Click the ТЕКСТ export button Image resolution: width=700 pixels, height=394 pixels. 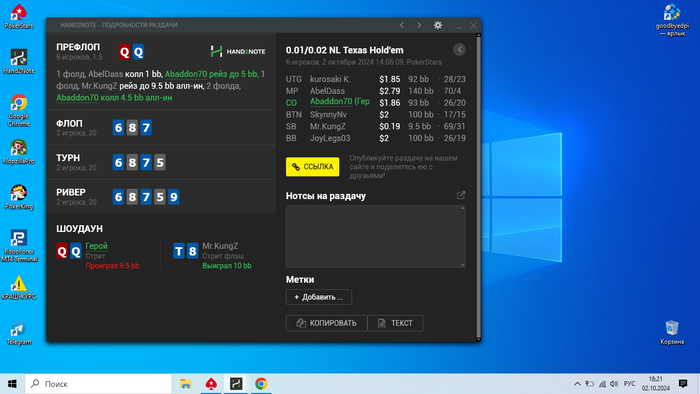[395, 323]
